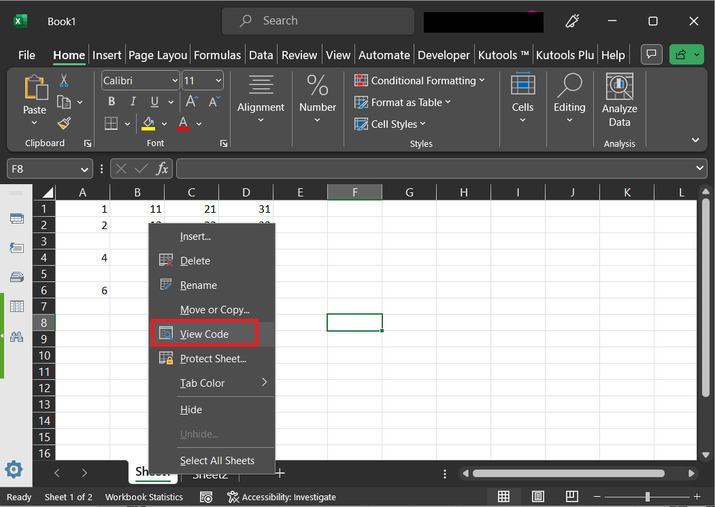This screenshot has width=715, height=507.
Task: Expand the Calibri font name dropdown
Action: (172, 81)
